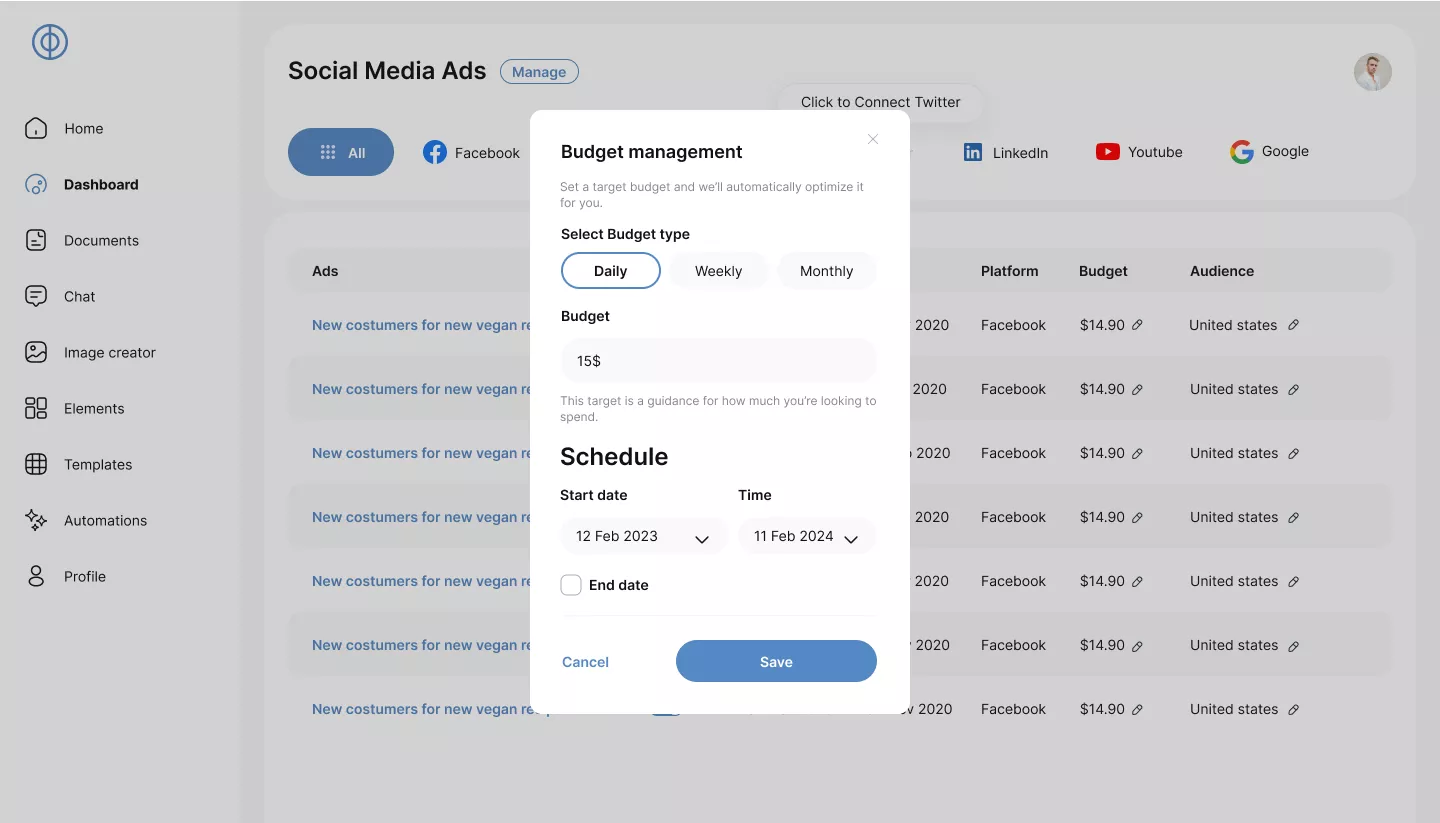
Task: Click the Chat bubble icon
Action: [36, 296]
